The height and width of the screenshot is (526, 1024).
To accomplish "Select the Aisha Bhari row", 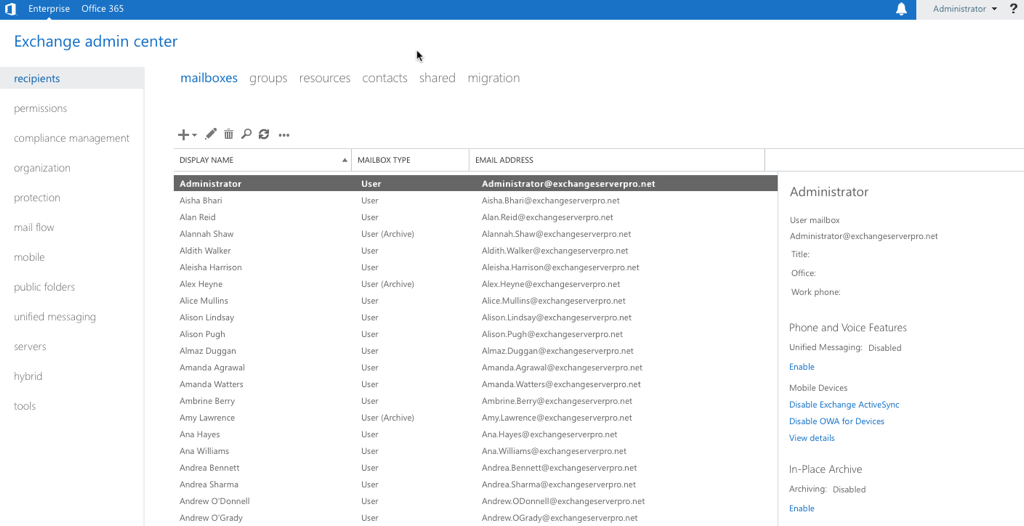I will point(475,201).
